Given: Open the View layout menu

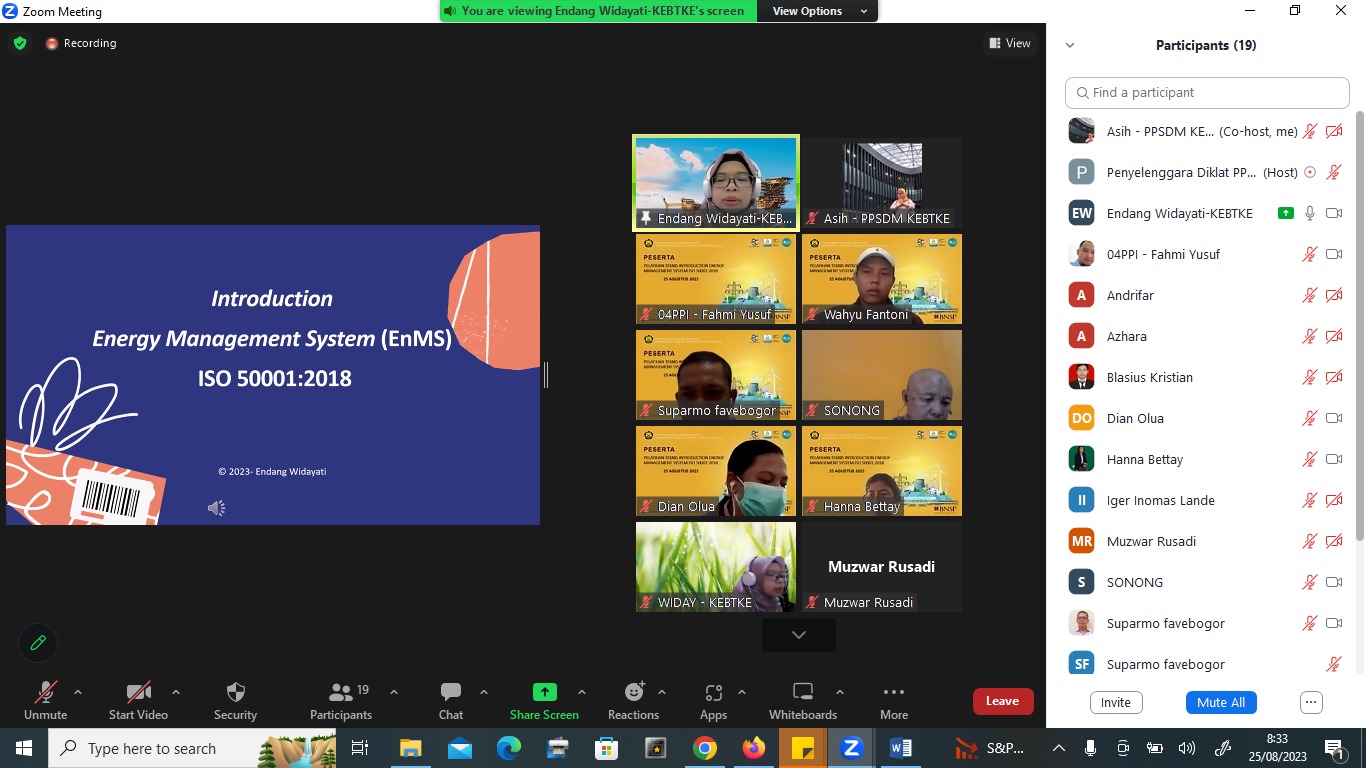Looking at the screenshot, I should pos(1010,43).
